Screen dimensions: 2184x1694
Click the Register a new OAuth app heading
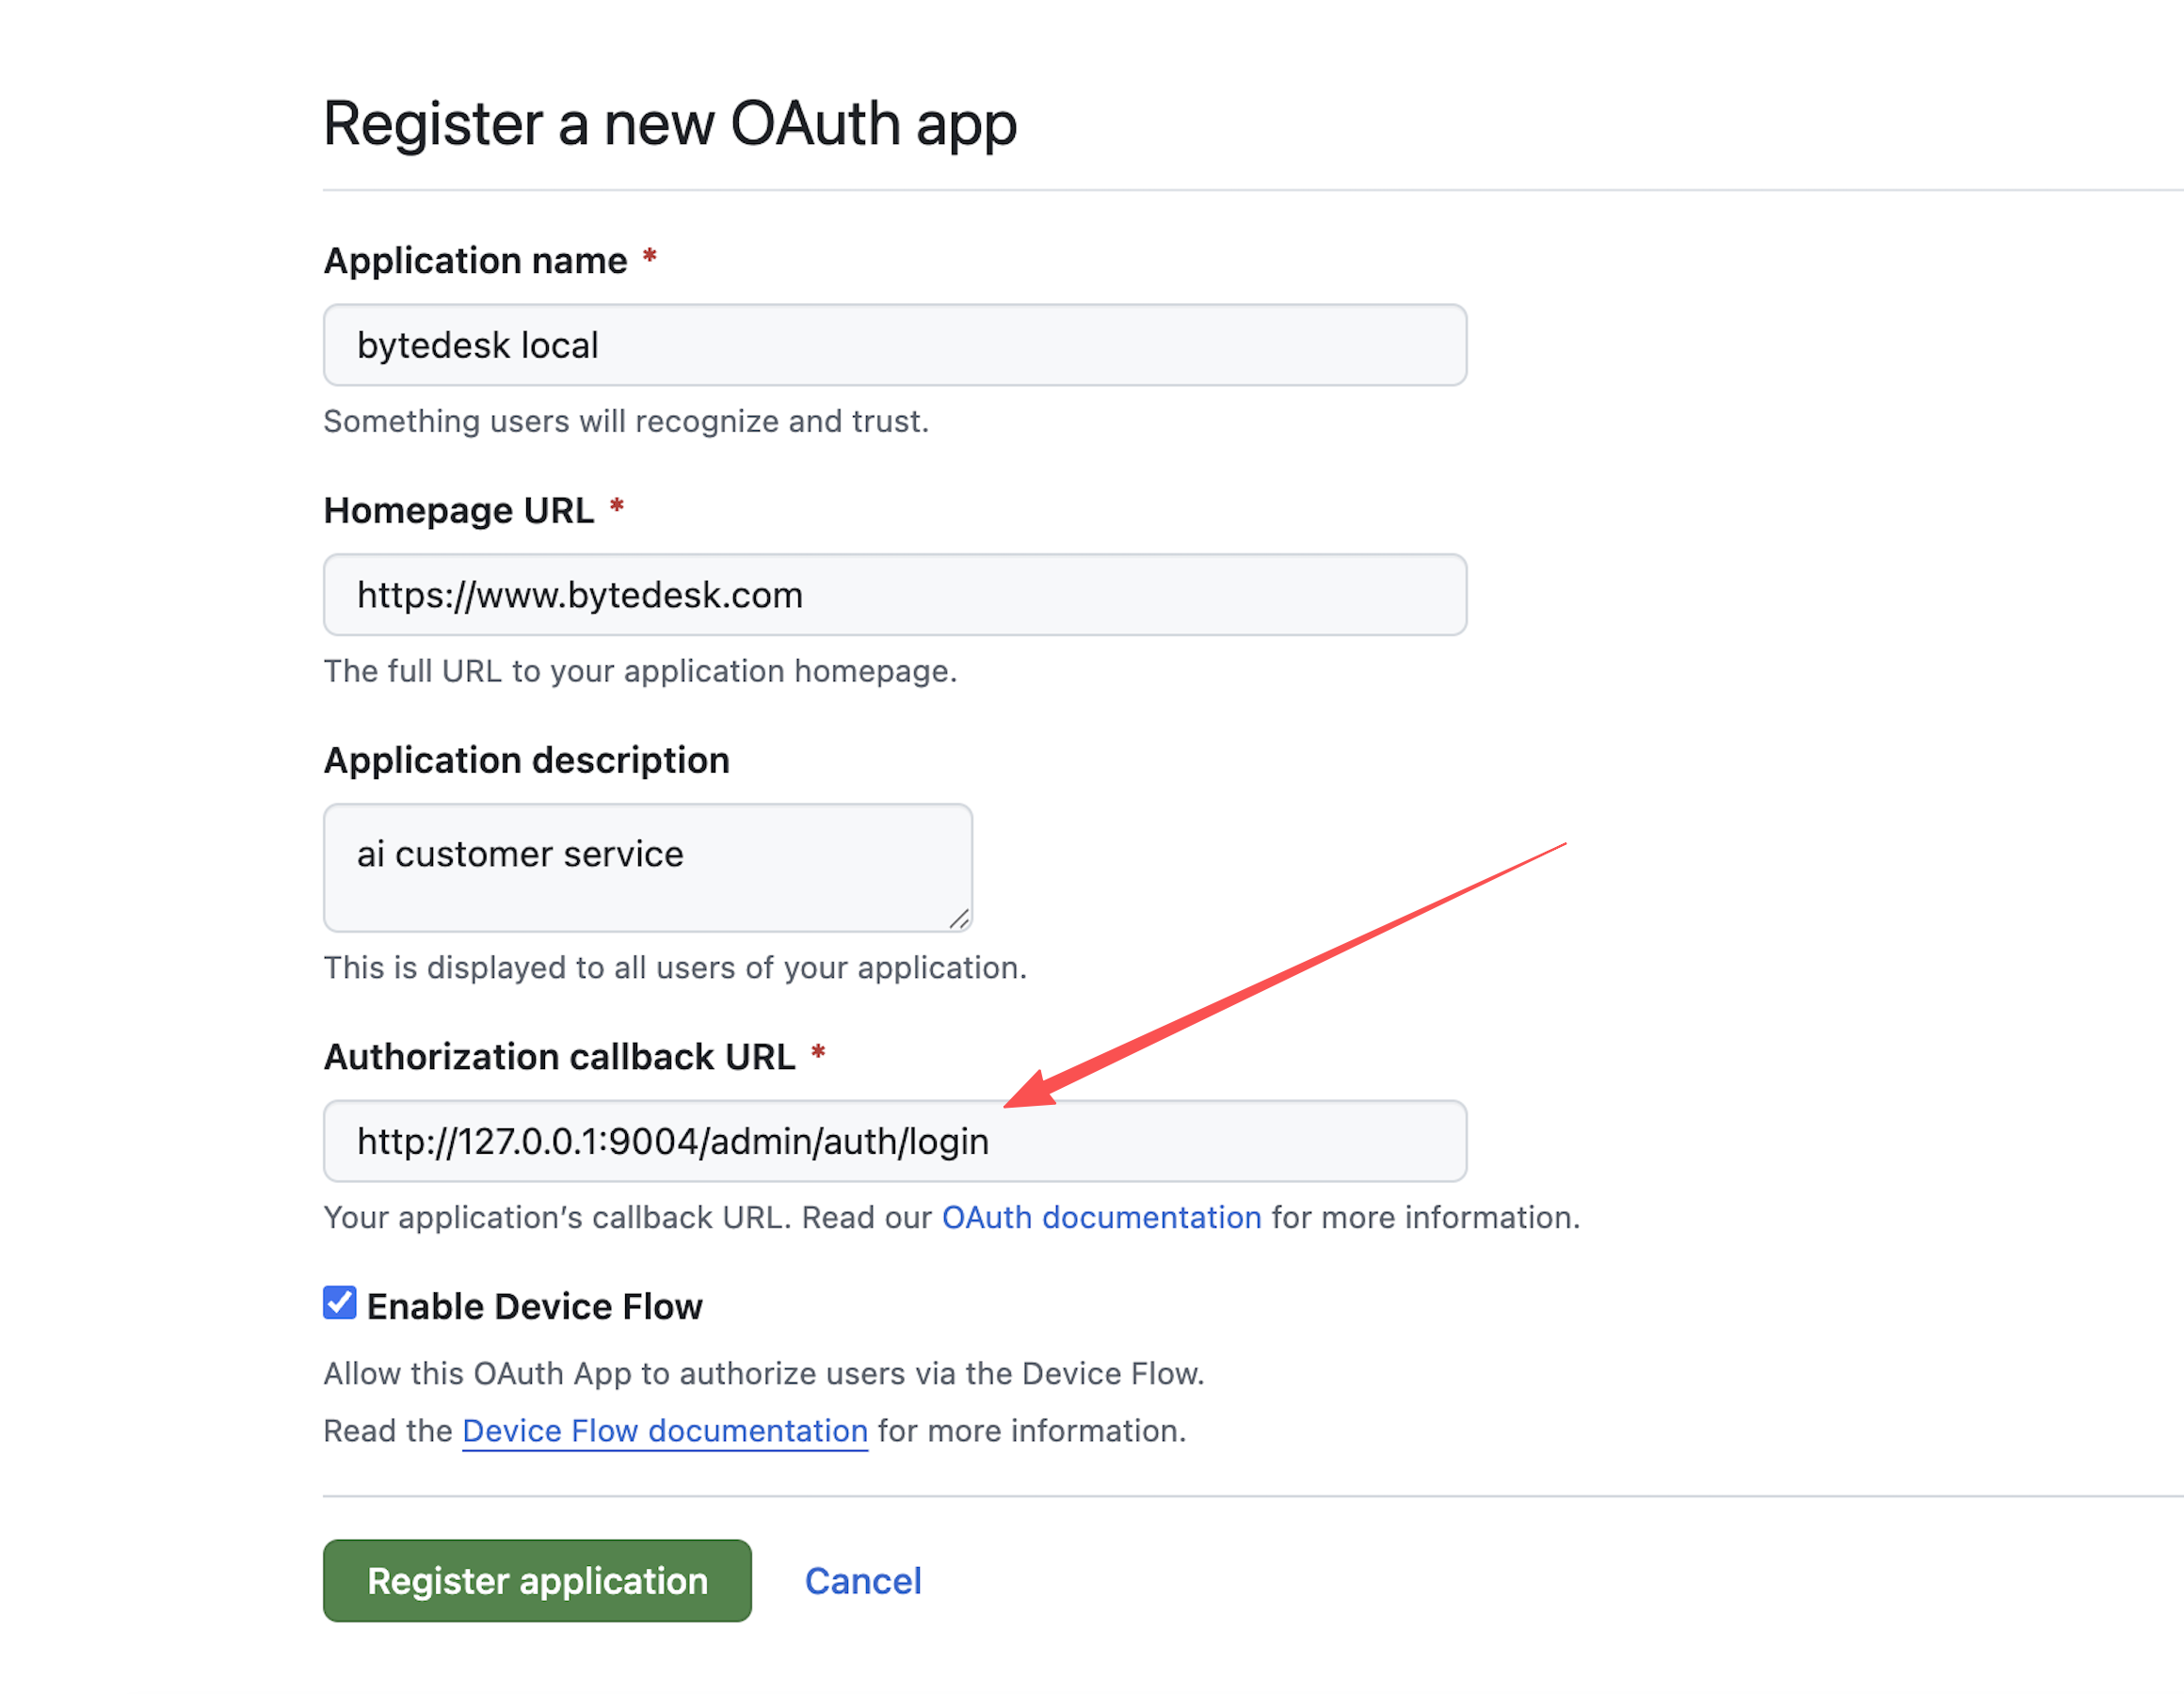click(x=670, y=124)
